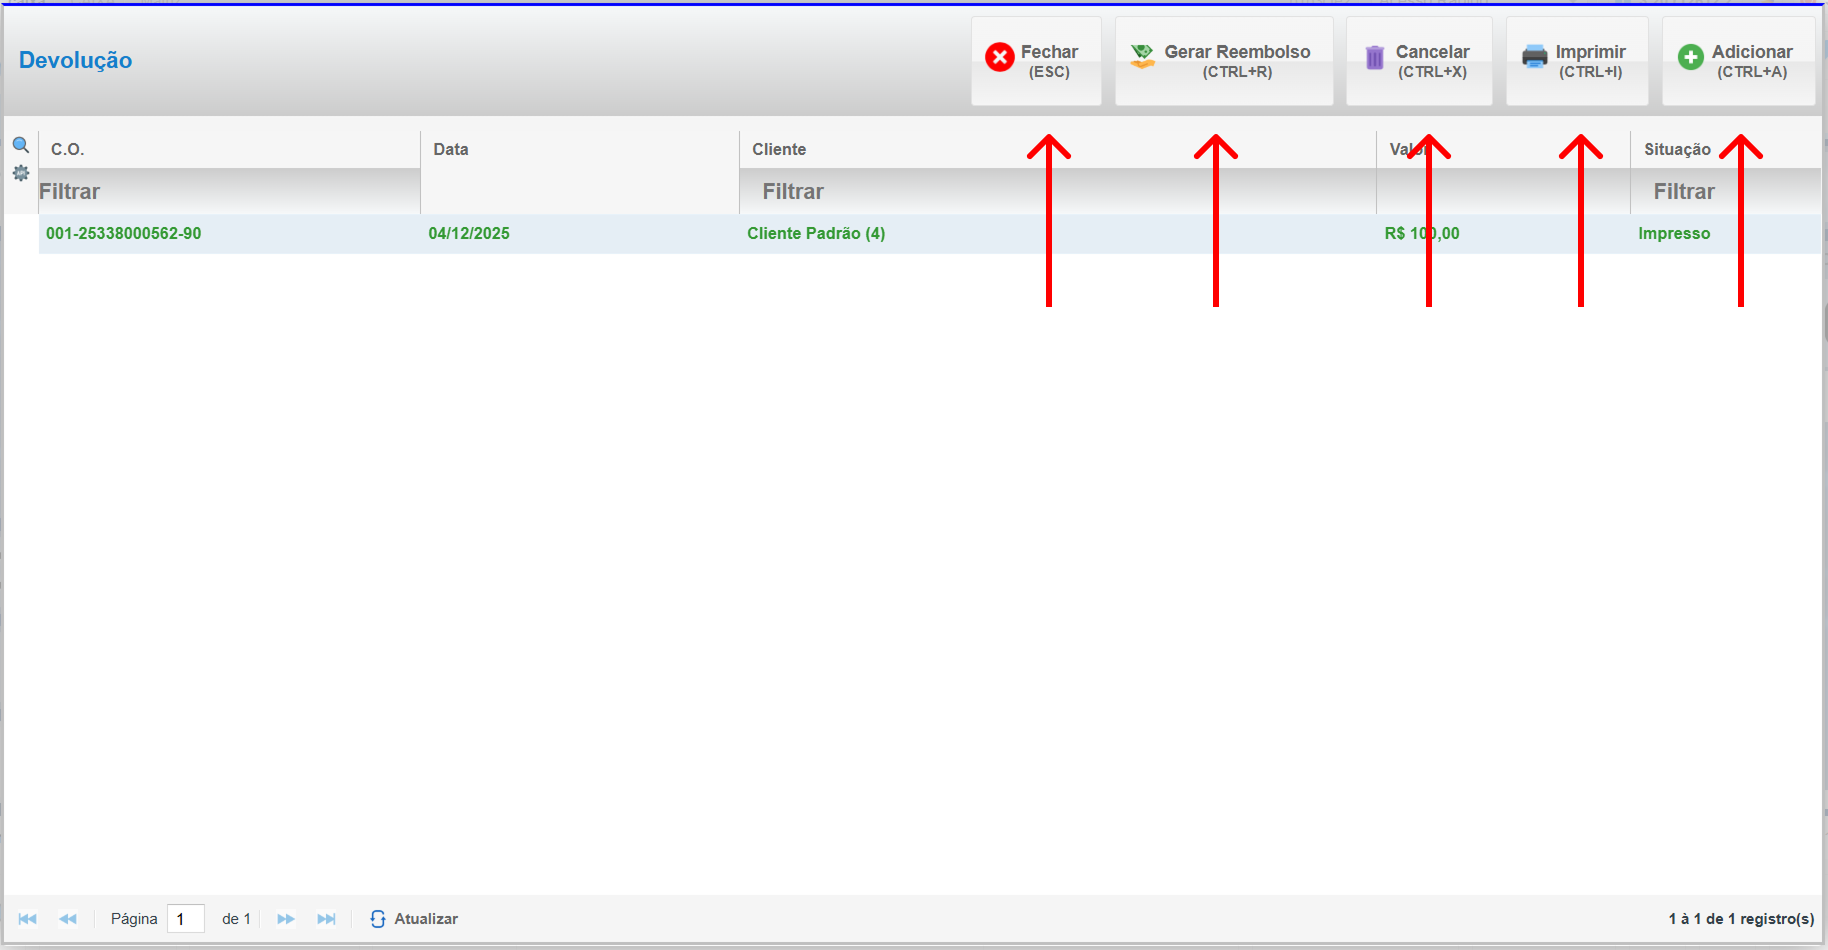The height and width of the screenshot is (950, 1828).
Task: Add new return with Adicionar button
Action: coord(1737,61)
